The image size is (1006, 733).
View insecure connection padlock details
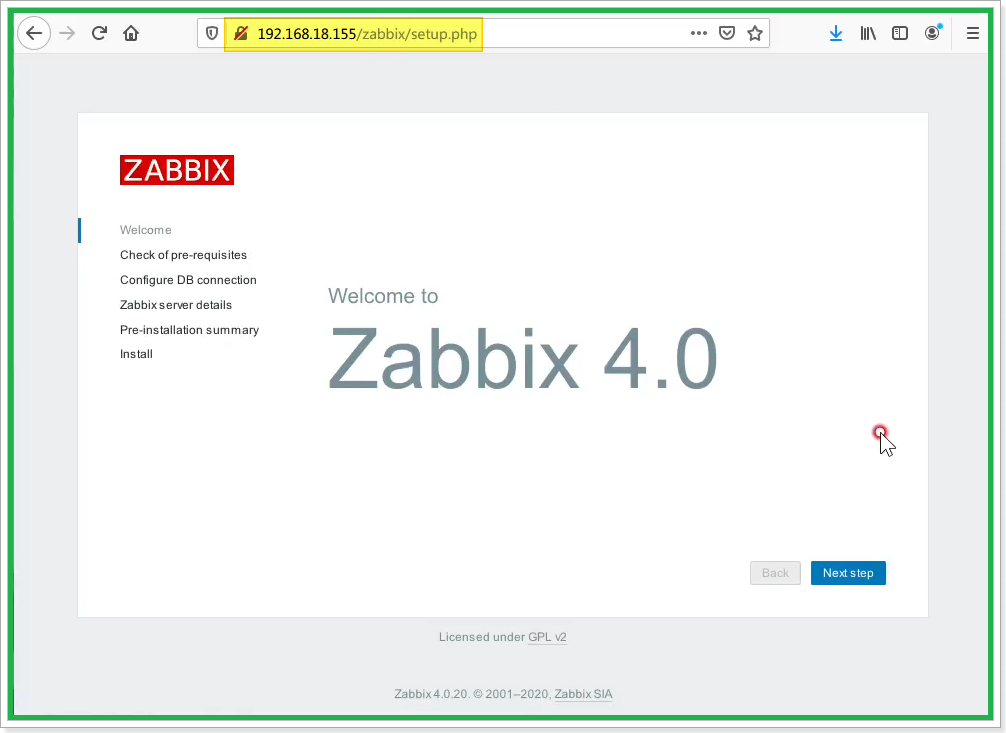(x=241, y=33)
